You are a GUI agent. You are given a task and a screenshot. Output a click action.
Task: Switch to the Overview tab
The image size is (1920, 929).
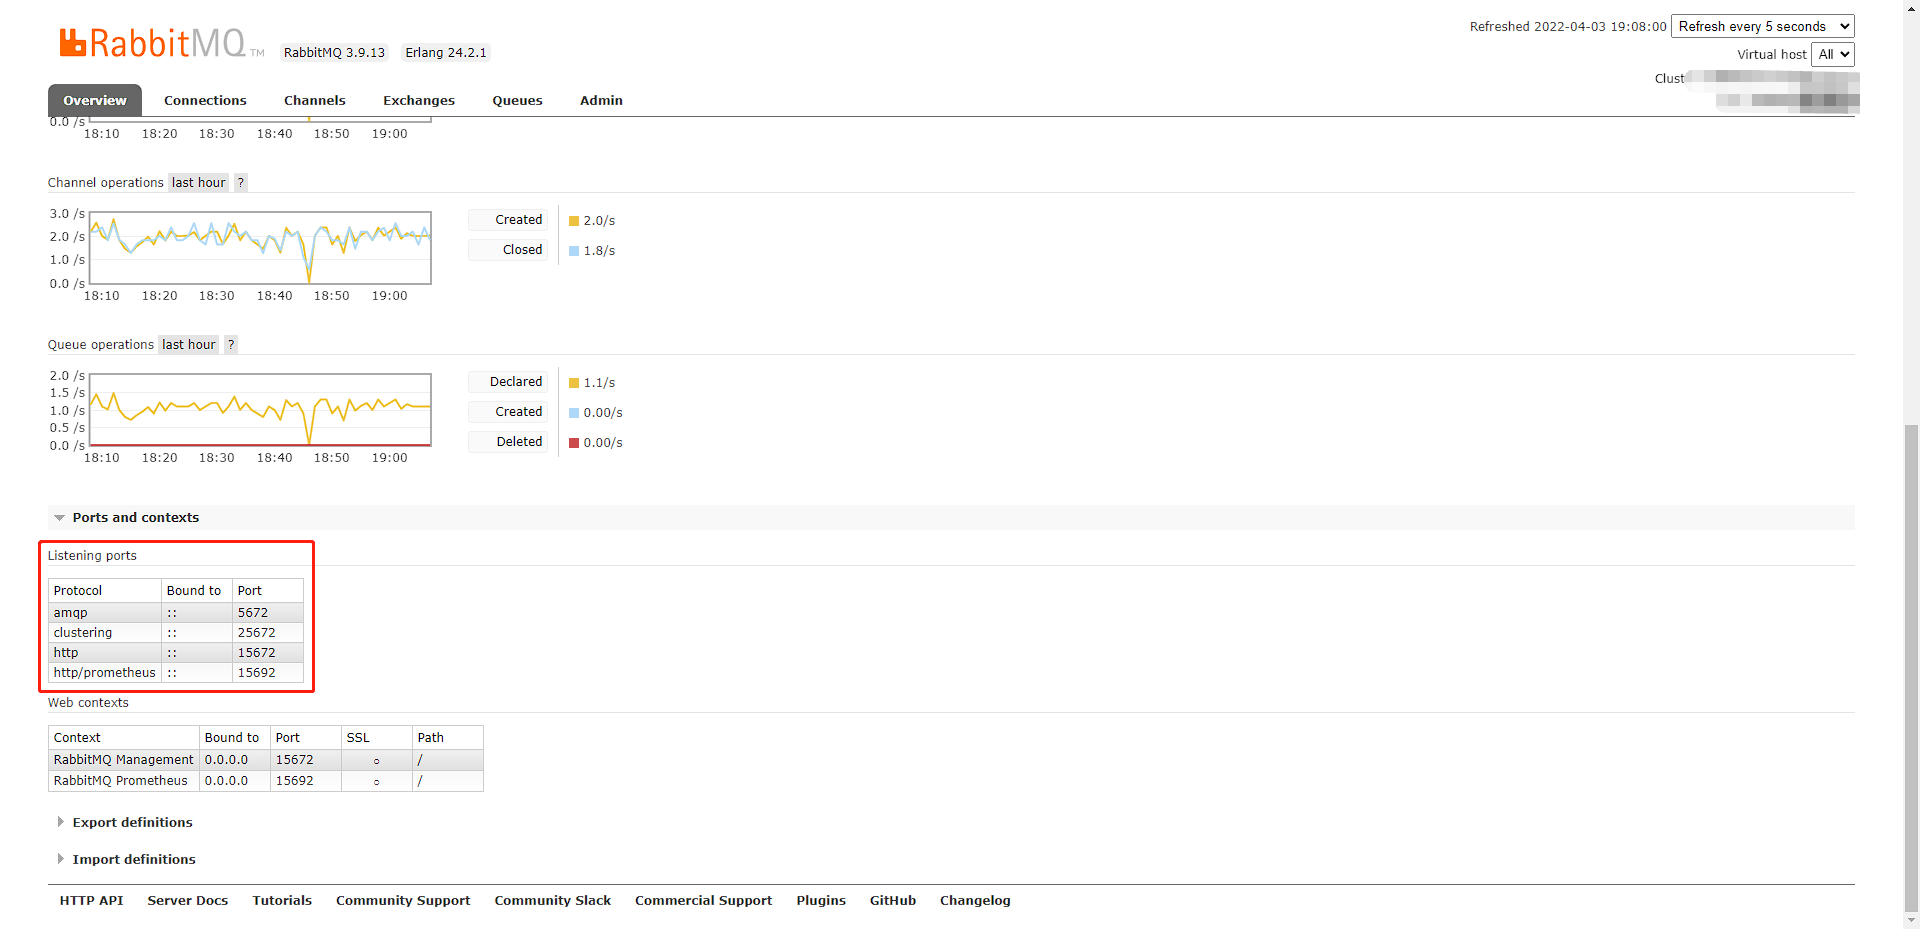click(x=95, y=100)
